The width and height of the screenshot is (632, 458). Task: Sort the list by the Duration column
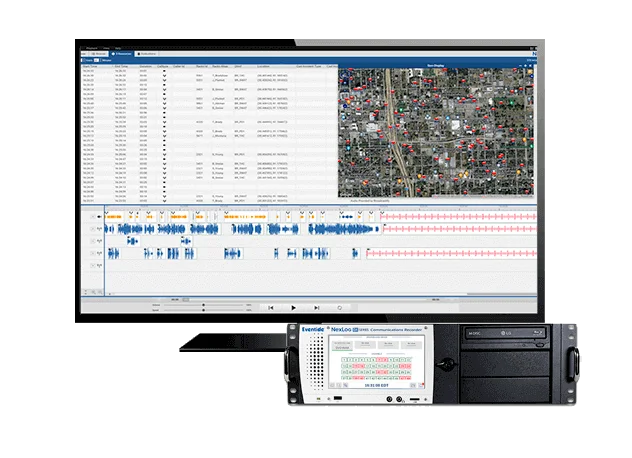pyautogui.click(x=144, y=66)
